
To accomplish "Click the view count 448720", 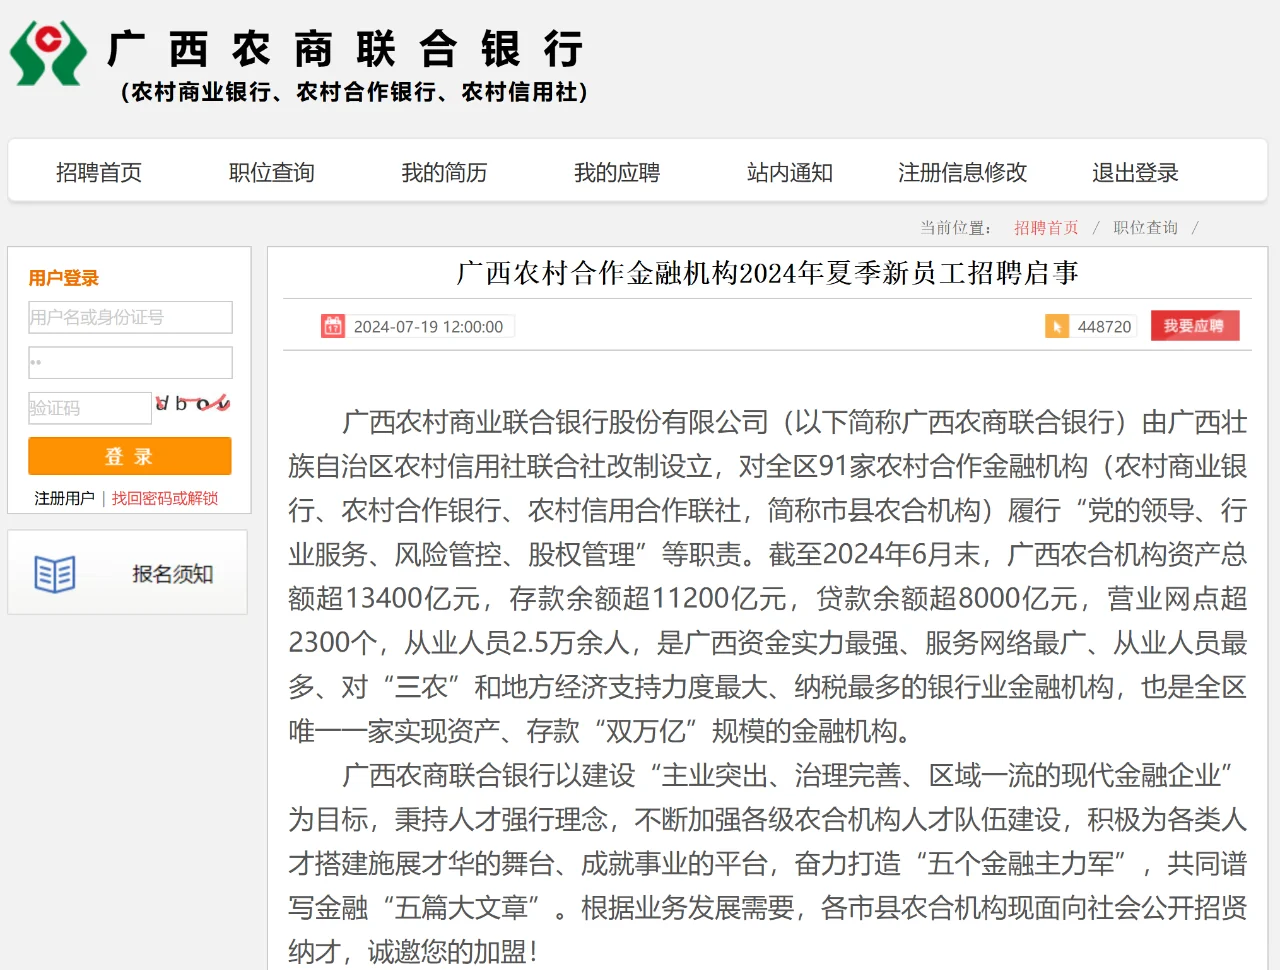I will click(x=1104, y=327).
